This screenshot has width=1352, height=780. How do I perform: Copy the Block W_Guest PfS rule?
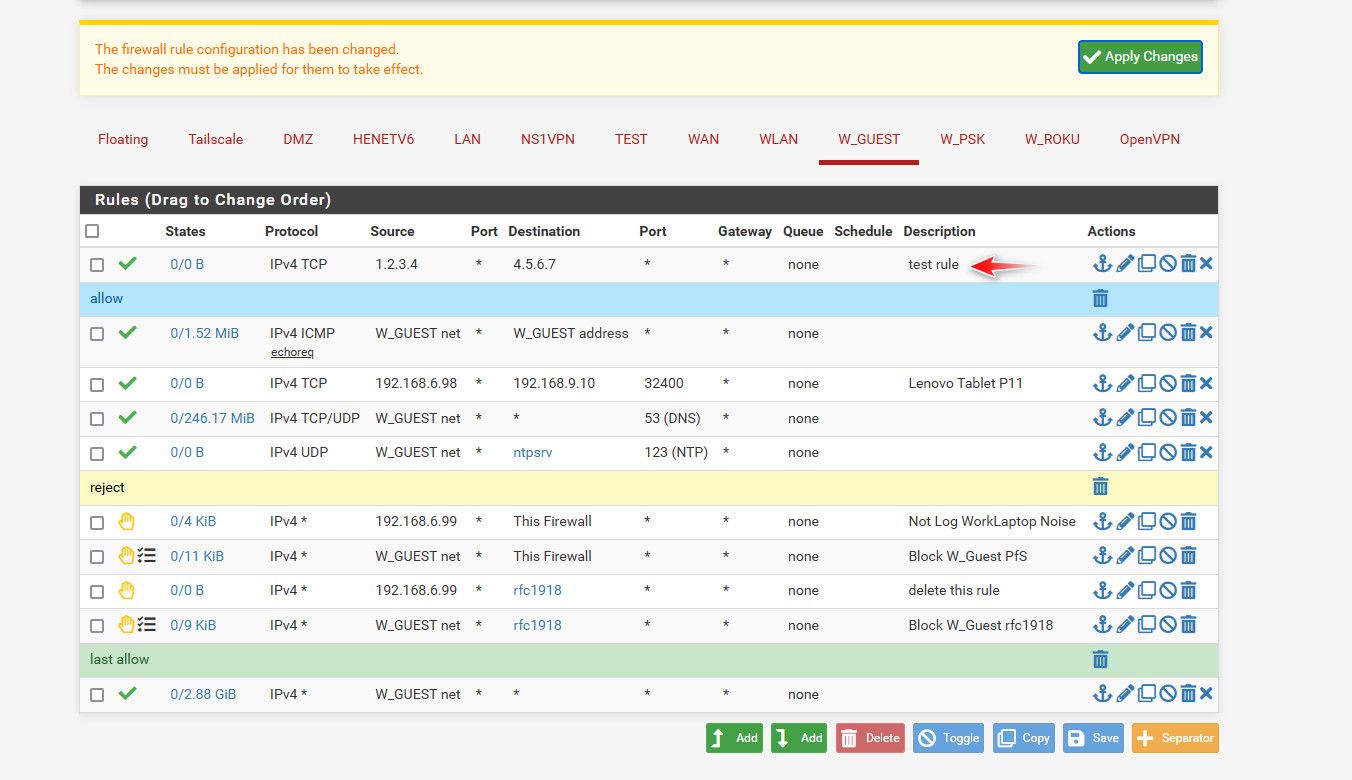[x=1146, y=556]
